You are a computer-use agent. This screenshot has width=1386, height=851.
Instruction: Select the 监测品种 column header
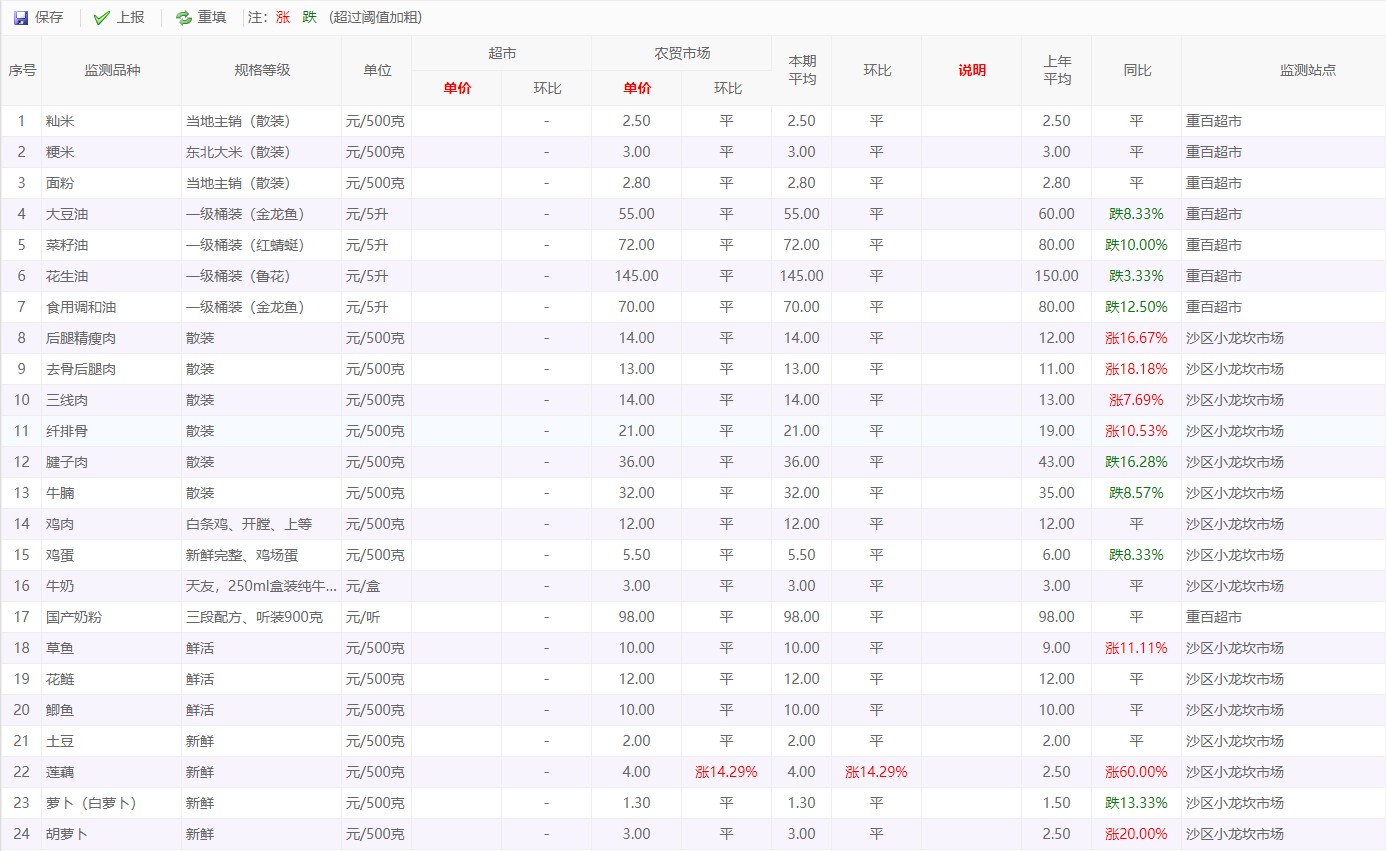point(112,70)
